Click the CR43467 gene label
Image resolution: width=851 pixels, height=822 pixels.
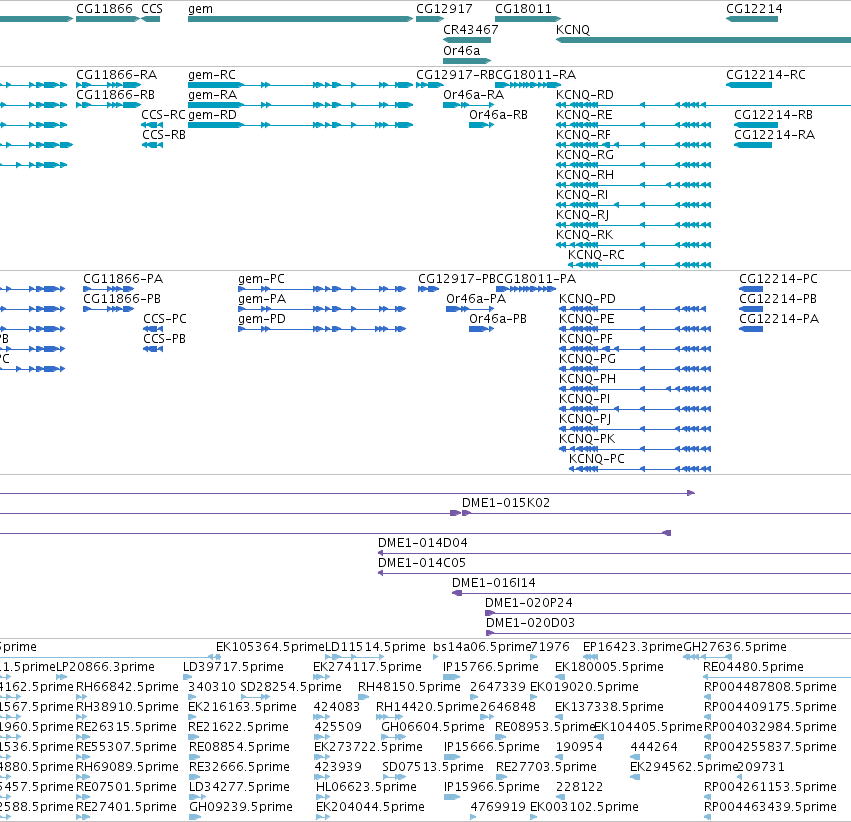click(x=471, y=29)
